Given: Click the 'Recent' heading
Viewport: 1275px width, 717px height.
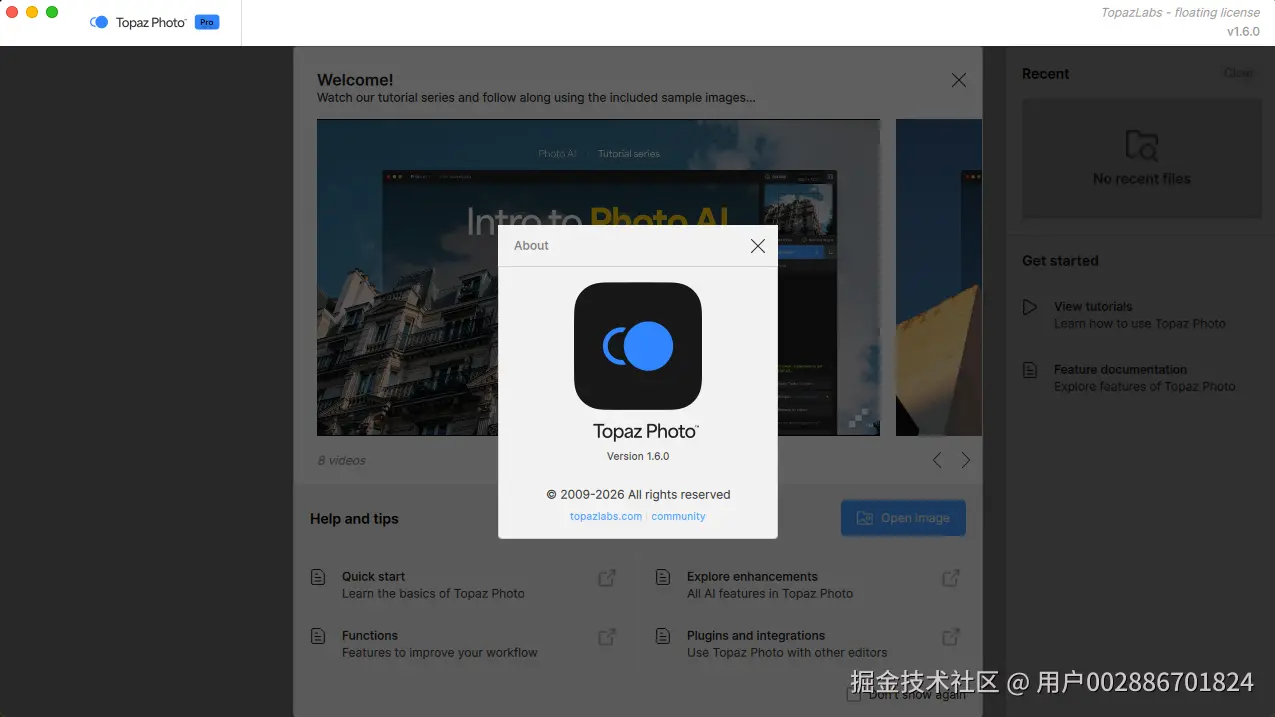Looking at the screenshot, I should 1045,74.
